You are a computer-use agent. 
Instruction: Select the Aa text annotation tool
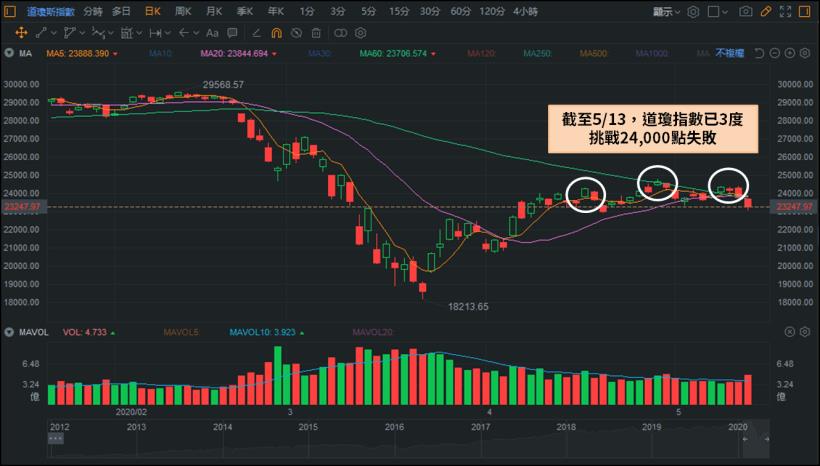(212, 33)
